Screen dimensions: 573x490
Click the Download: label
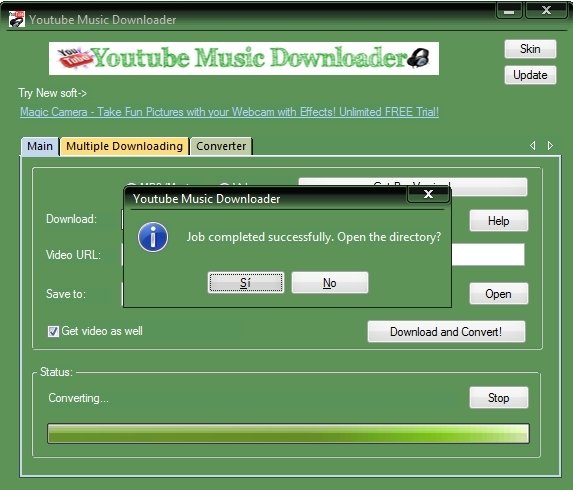71,219
